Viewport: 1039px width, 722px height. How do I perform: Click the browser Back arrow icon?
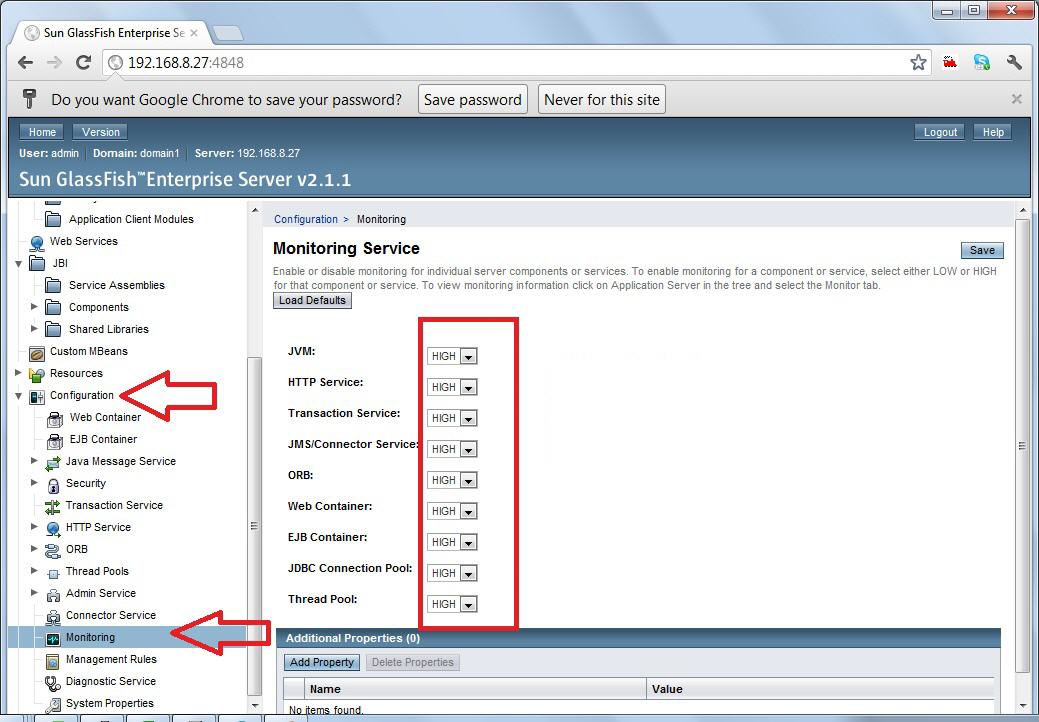[x=25, y=62]
